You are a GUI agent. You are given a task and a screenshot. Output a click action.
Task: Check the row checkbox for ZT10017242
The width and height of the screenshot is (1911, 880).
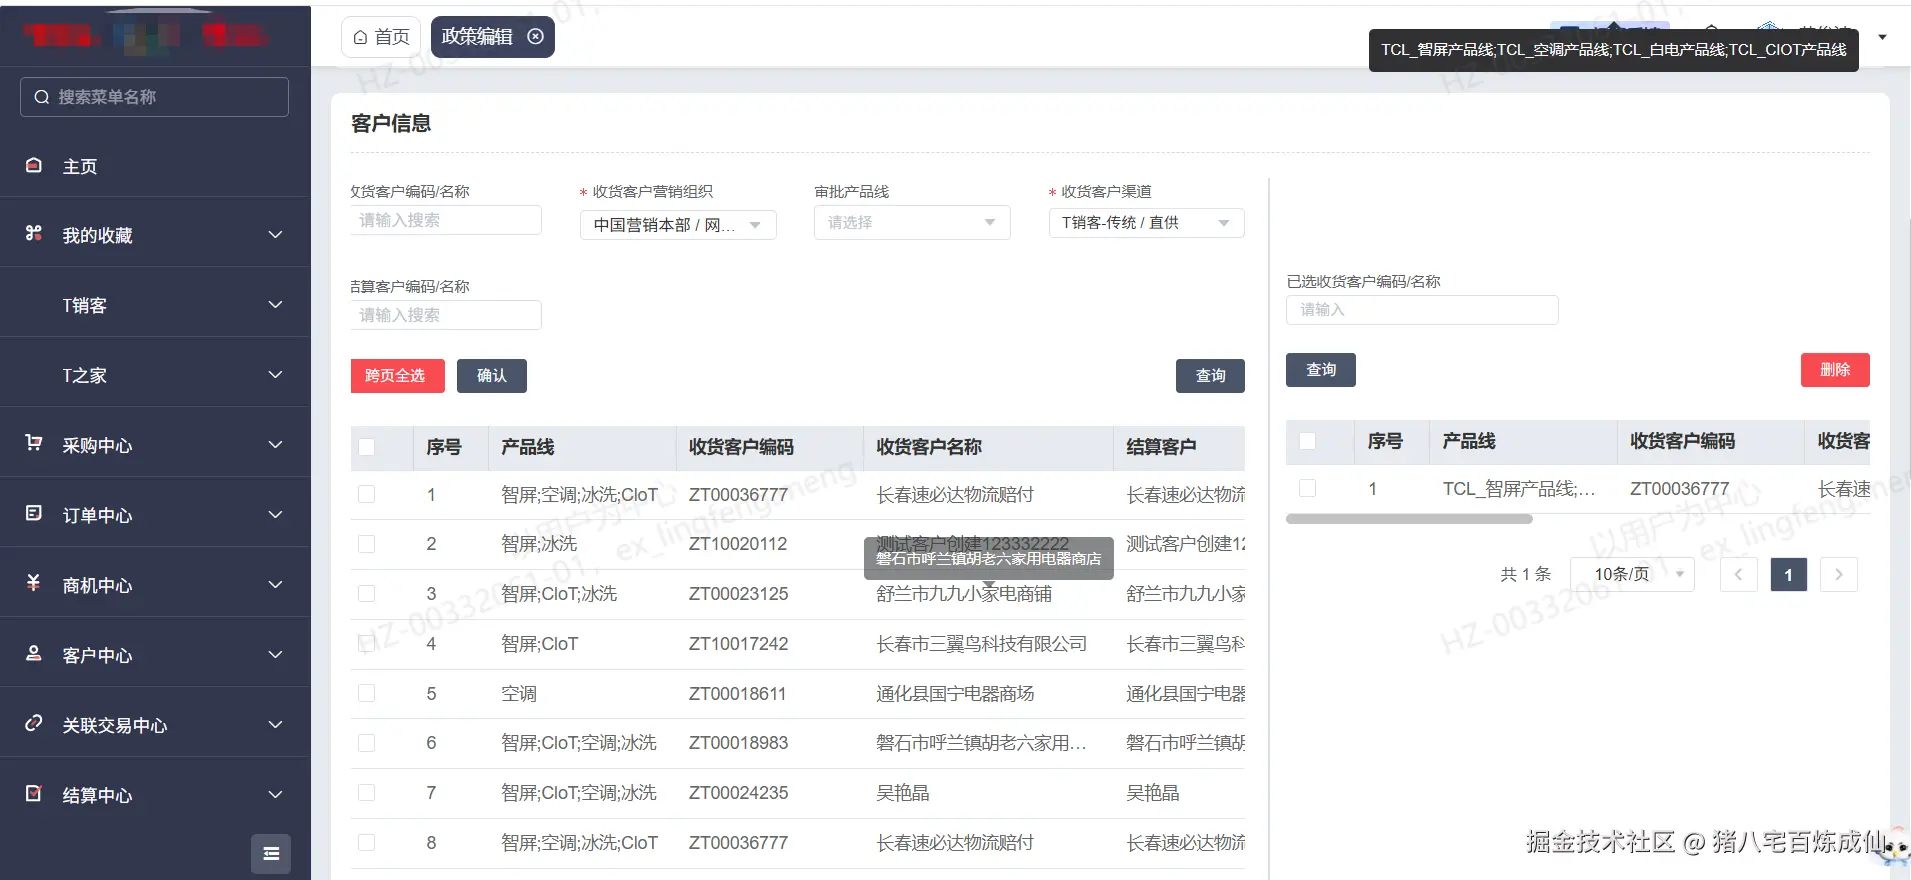367,644
